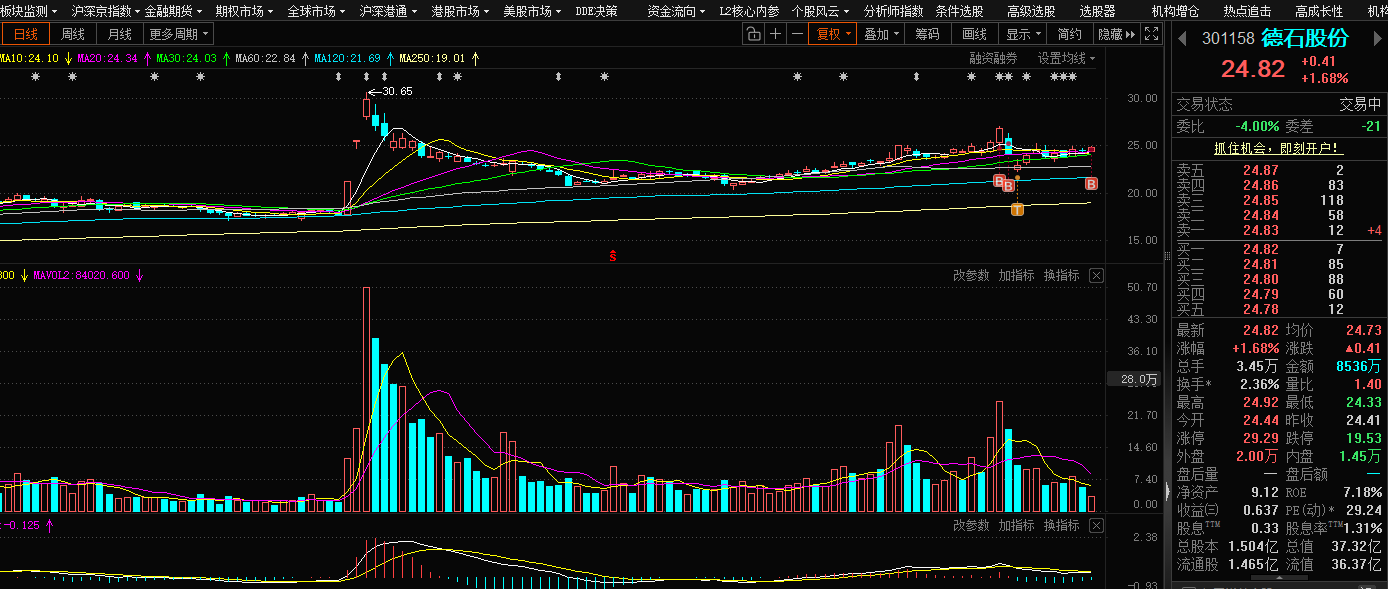
Task: Click the orange T marker on chart
Action: (1017, 210)
